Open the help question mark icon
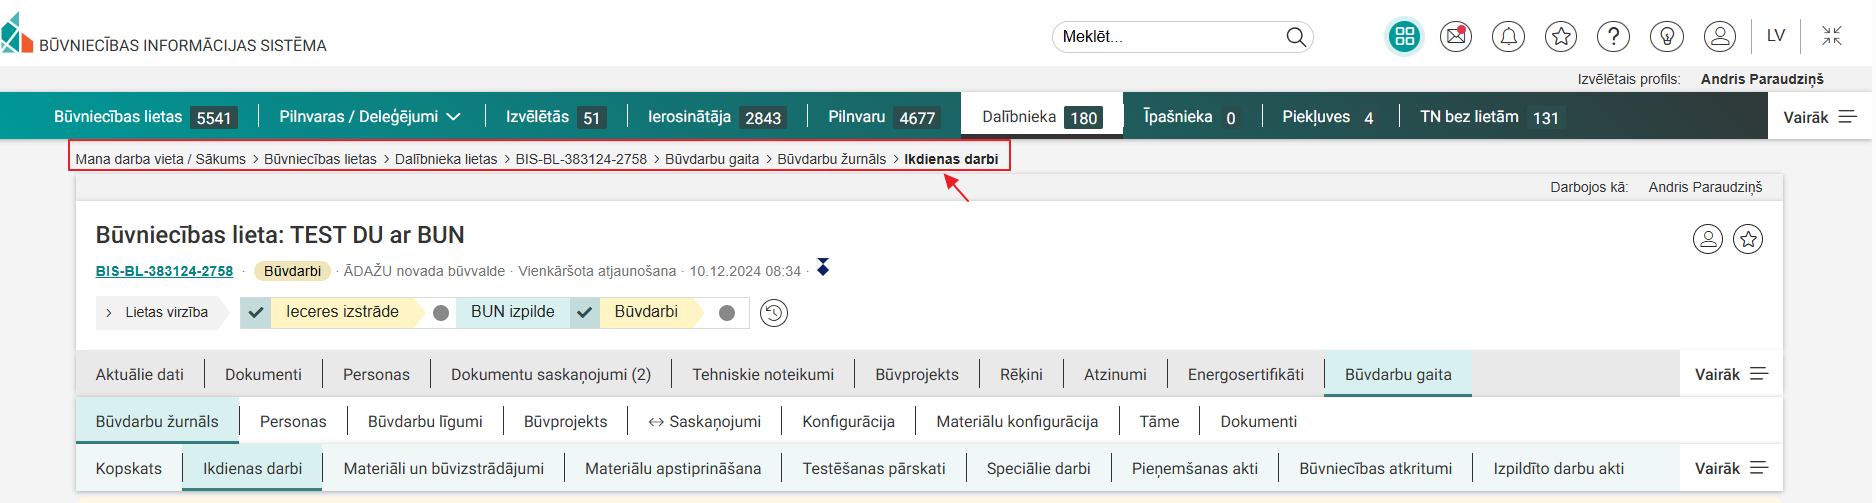The height and width of the screenshot is (503, 1876). point(1613,37)
